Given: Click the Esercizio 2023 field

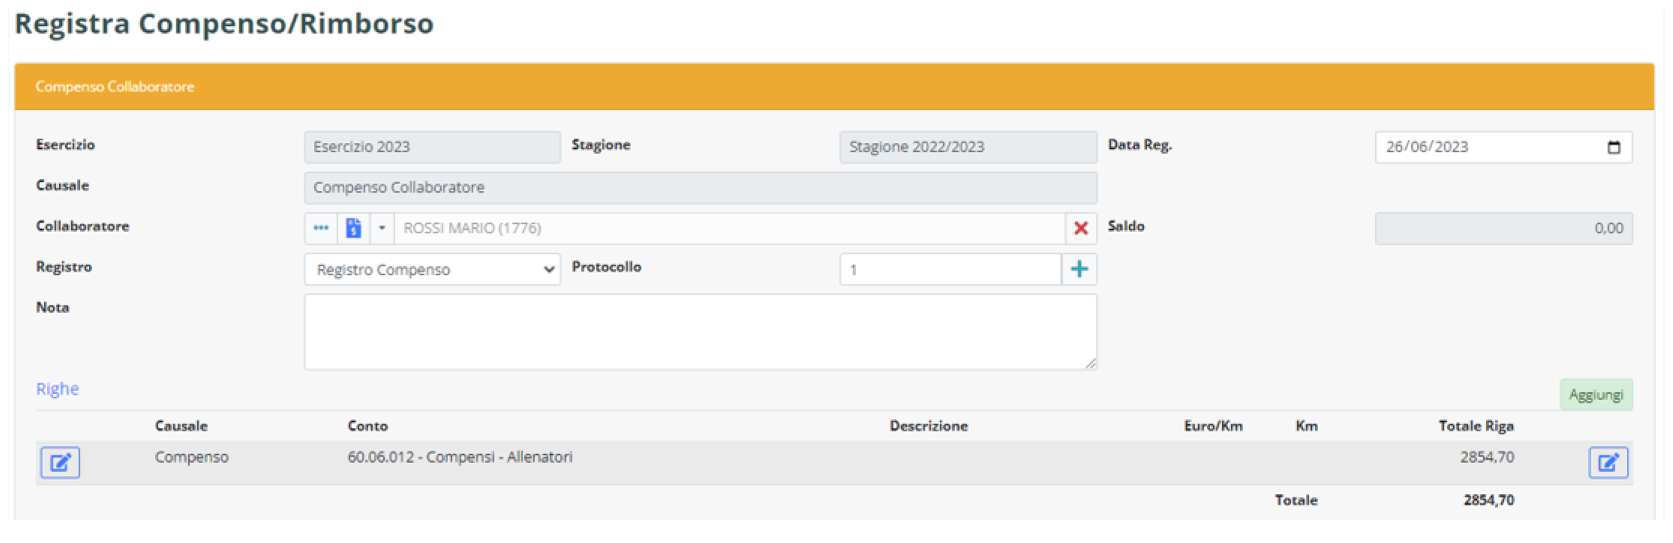Looking at the screenshot, I should 431,147.
